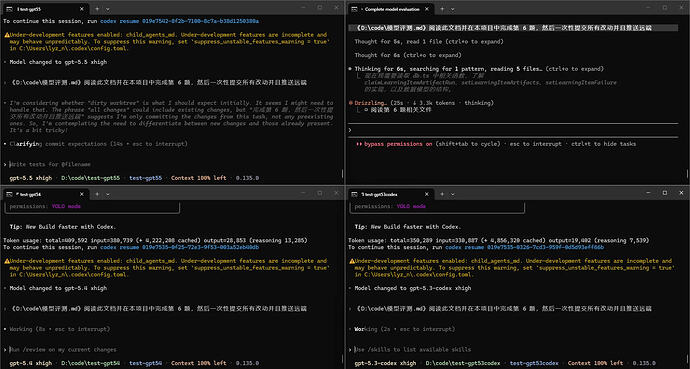Viewport: 690px width, 369px height.
Task: Click the 'gpt-5.5 xhigh' status bar entry
Action: click(x=30, y=178)
